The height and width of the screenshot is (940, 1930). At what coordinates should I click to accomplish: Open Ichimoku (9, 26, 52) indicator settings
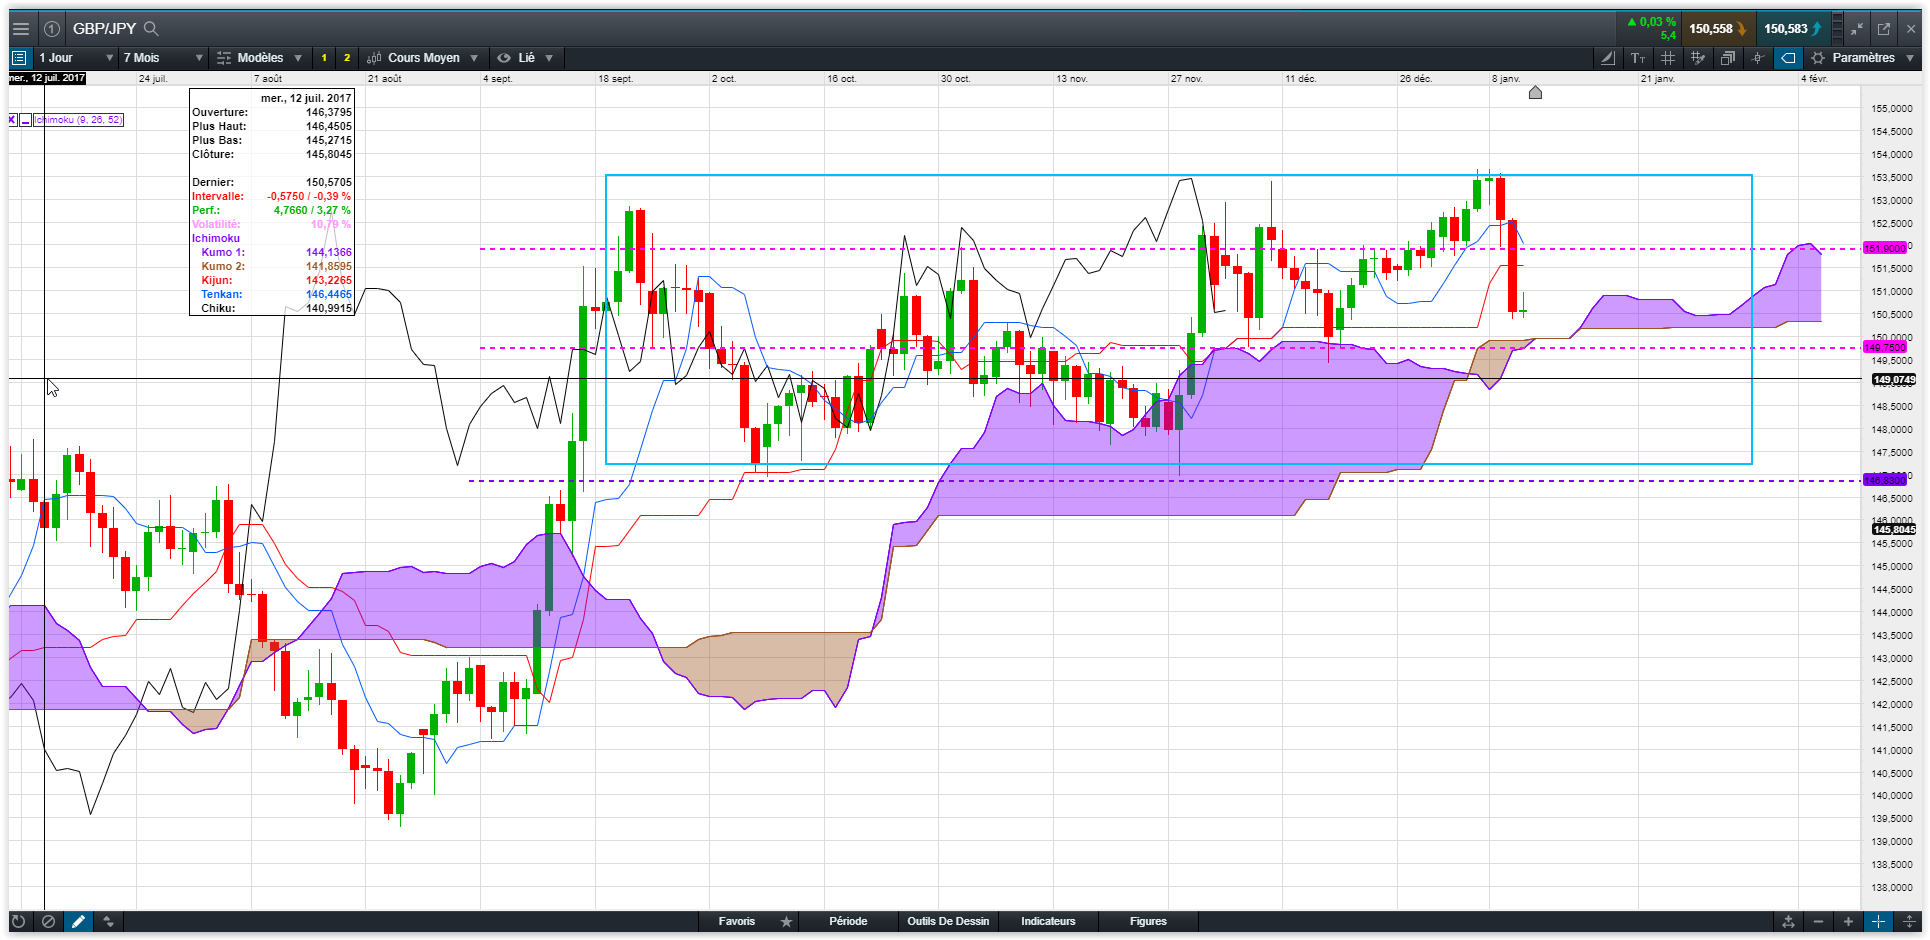(78, 120)
